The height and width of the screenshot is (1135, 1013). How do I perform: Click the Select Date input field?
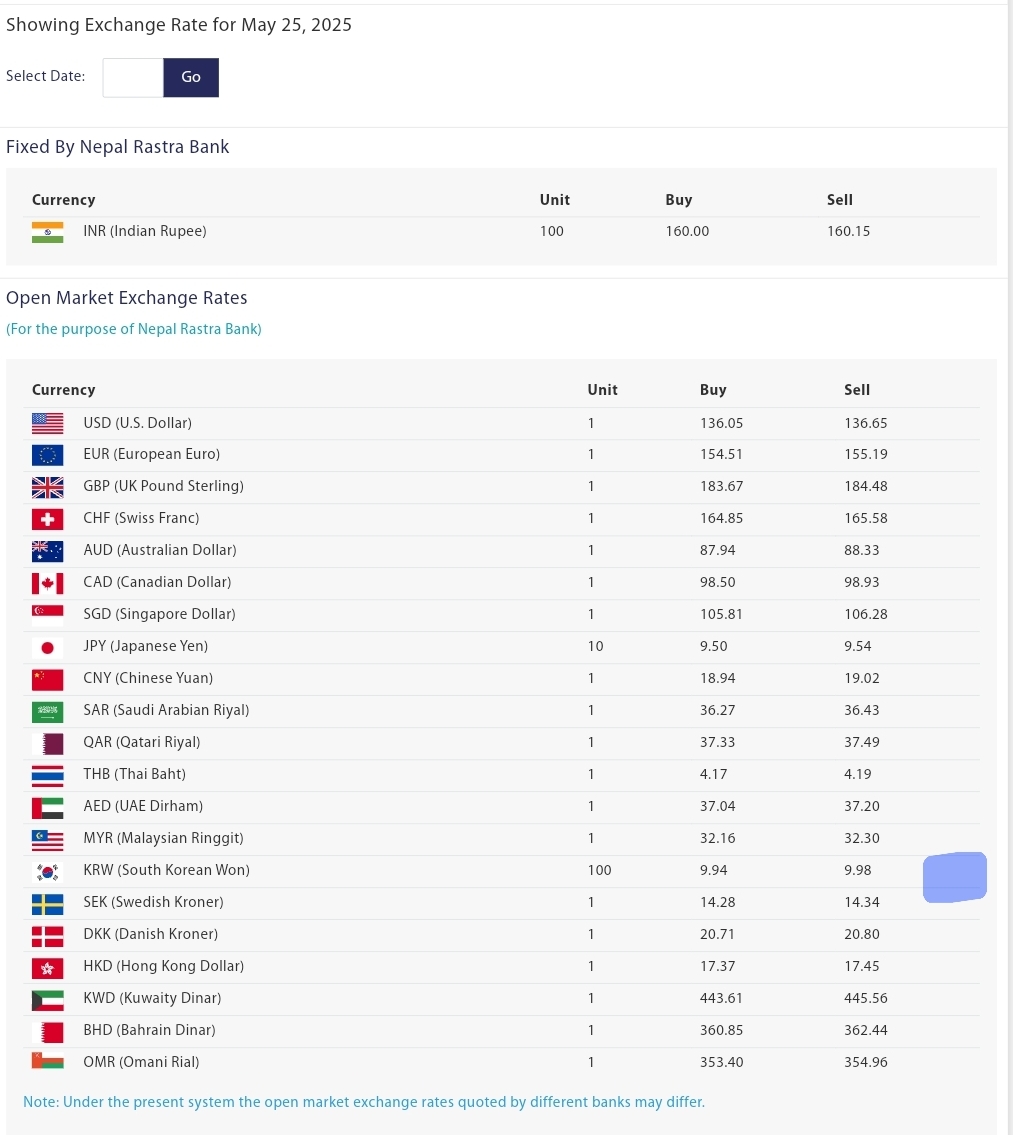133,77
